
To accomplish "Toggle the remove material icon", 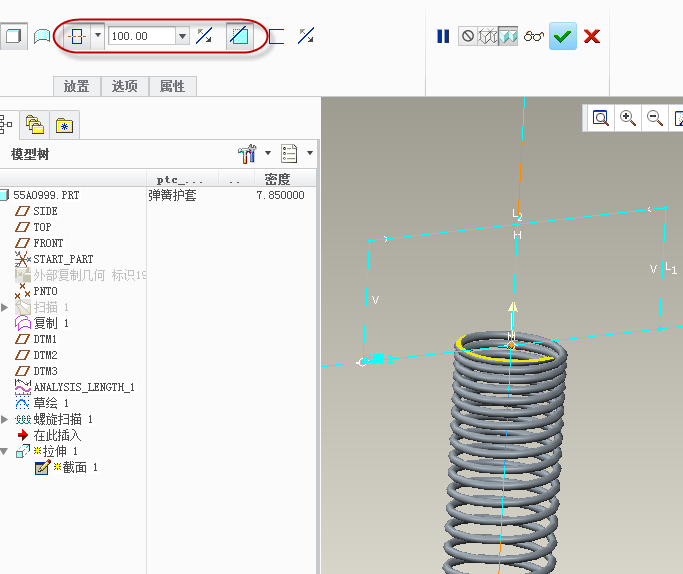I will [239, 36].
